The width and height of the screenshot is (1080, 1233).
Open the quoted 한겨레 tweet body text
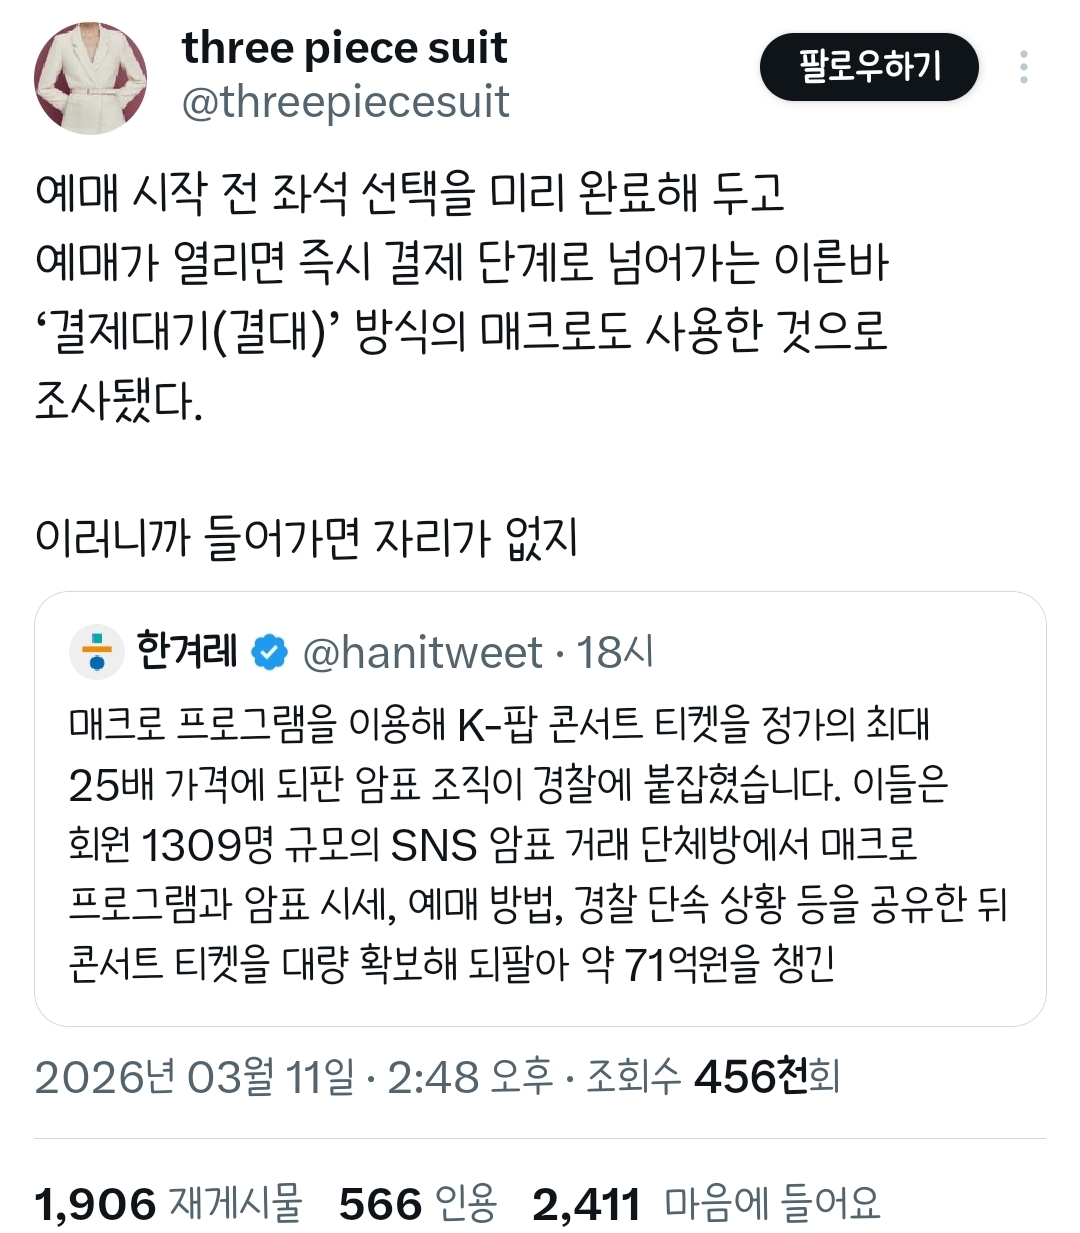(538, 844)
